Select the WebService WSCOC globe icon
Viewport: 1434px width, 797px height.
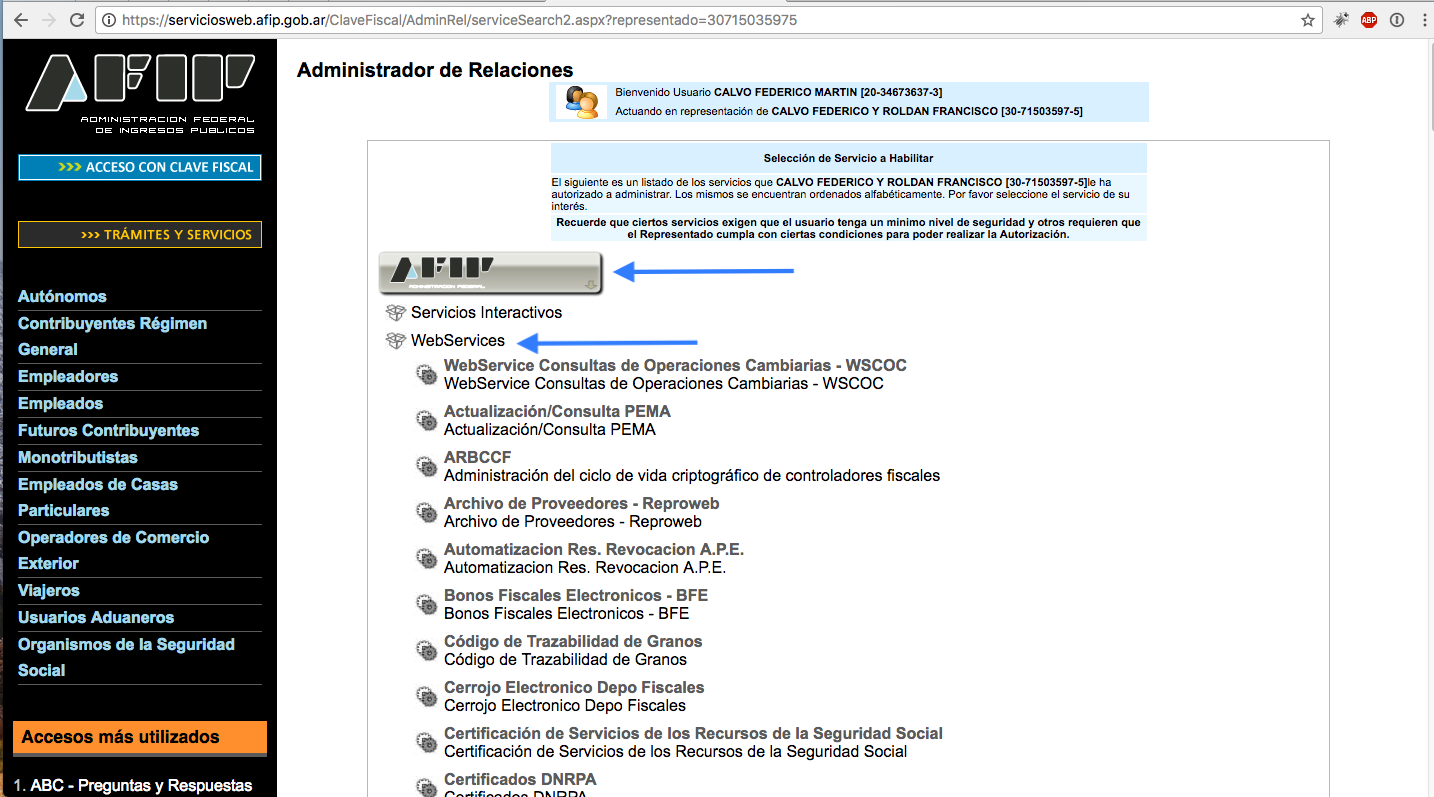point(426,373)
